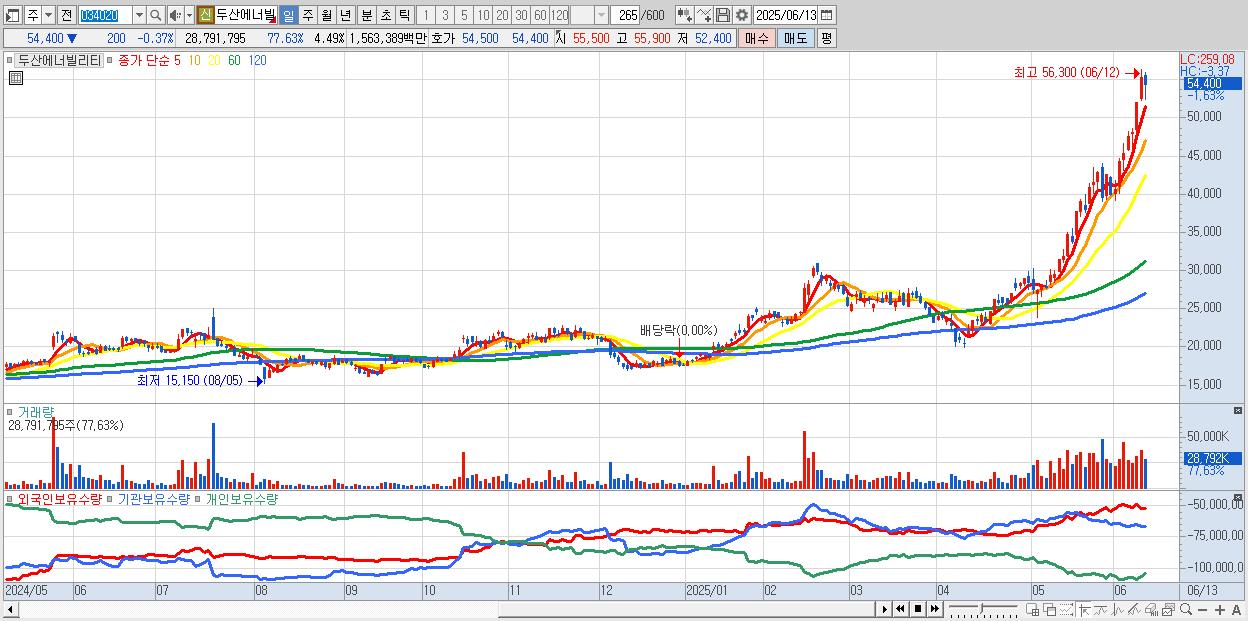Click the 두산에너빌리티 chart label button
Viewport: 1248px width, 621px height.
click(x=59, y=61)
